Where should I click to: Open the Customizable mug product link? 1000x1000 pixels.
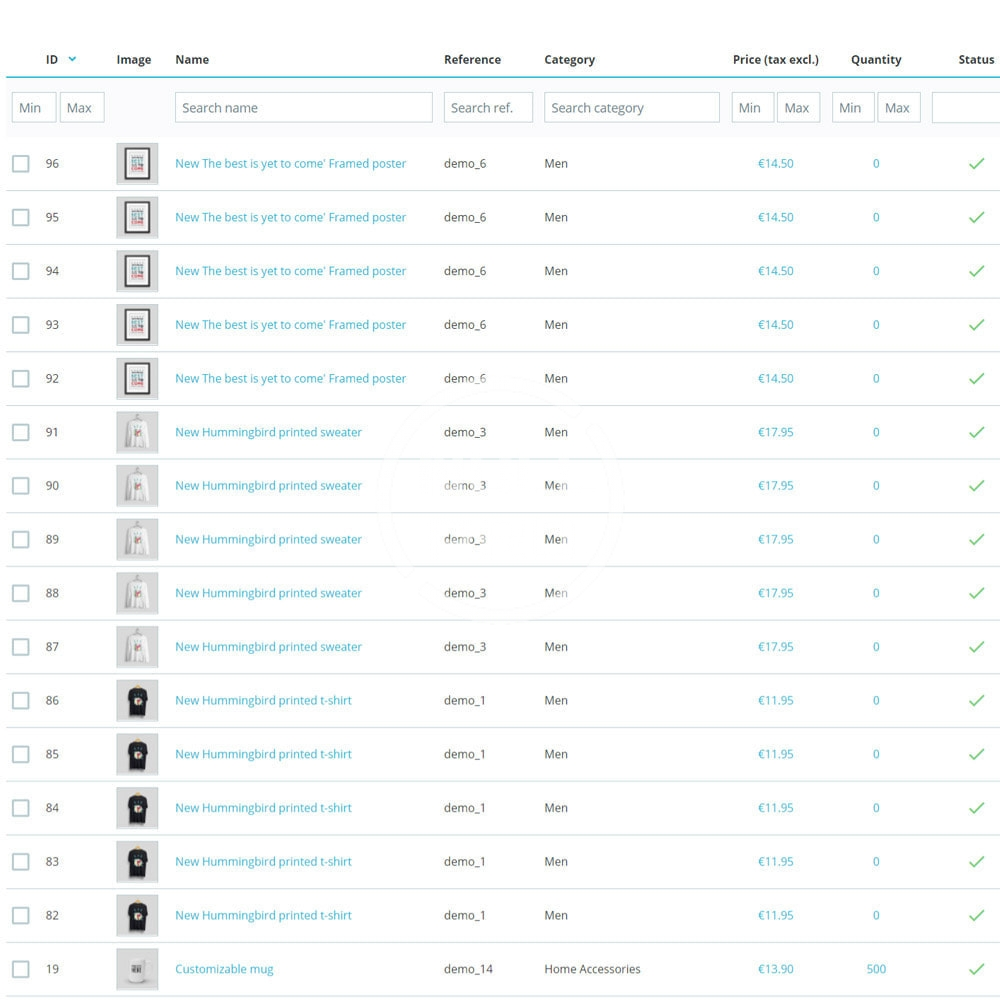click(x=224, y=969)
